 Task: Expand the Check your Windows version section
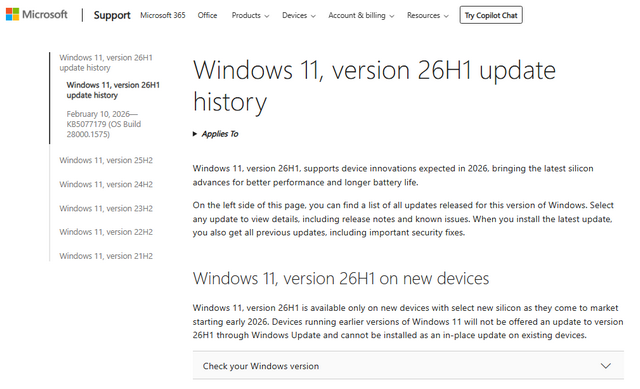coord(408,366)
